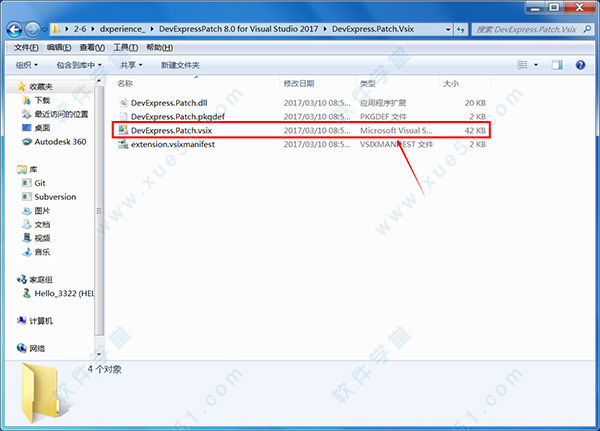Viewport: 600px width, 431px height.
Task: Open the address bar history dropdown
Action: pyautogui.click(x=448, y=29)
